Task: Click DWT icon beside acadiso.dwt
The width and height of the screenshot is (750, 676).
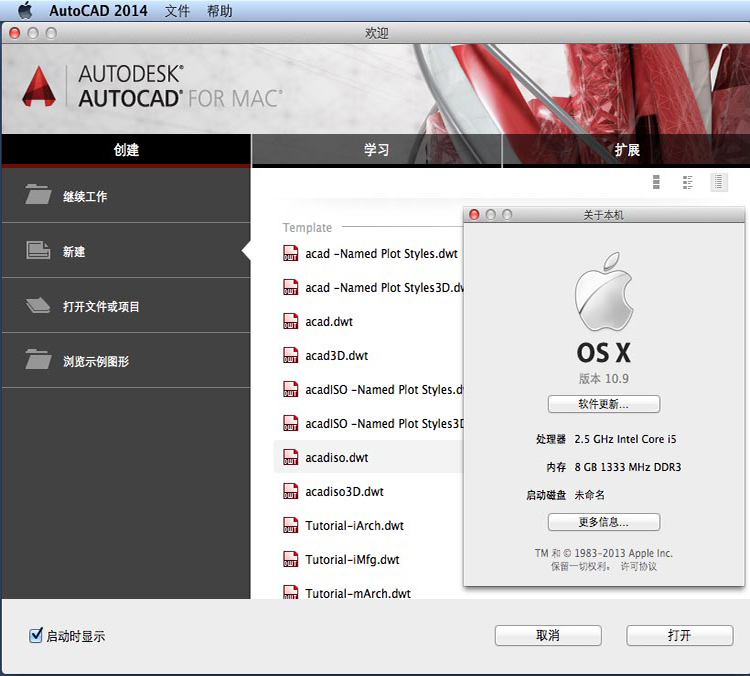Action: (x=290, y=457)
